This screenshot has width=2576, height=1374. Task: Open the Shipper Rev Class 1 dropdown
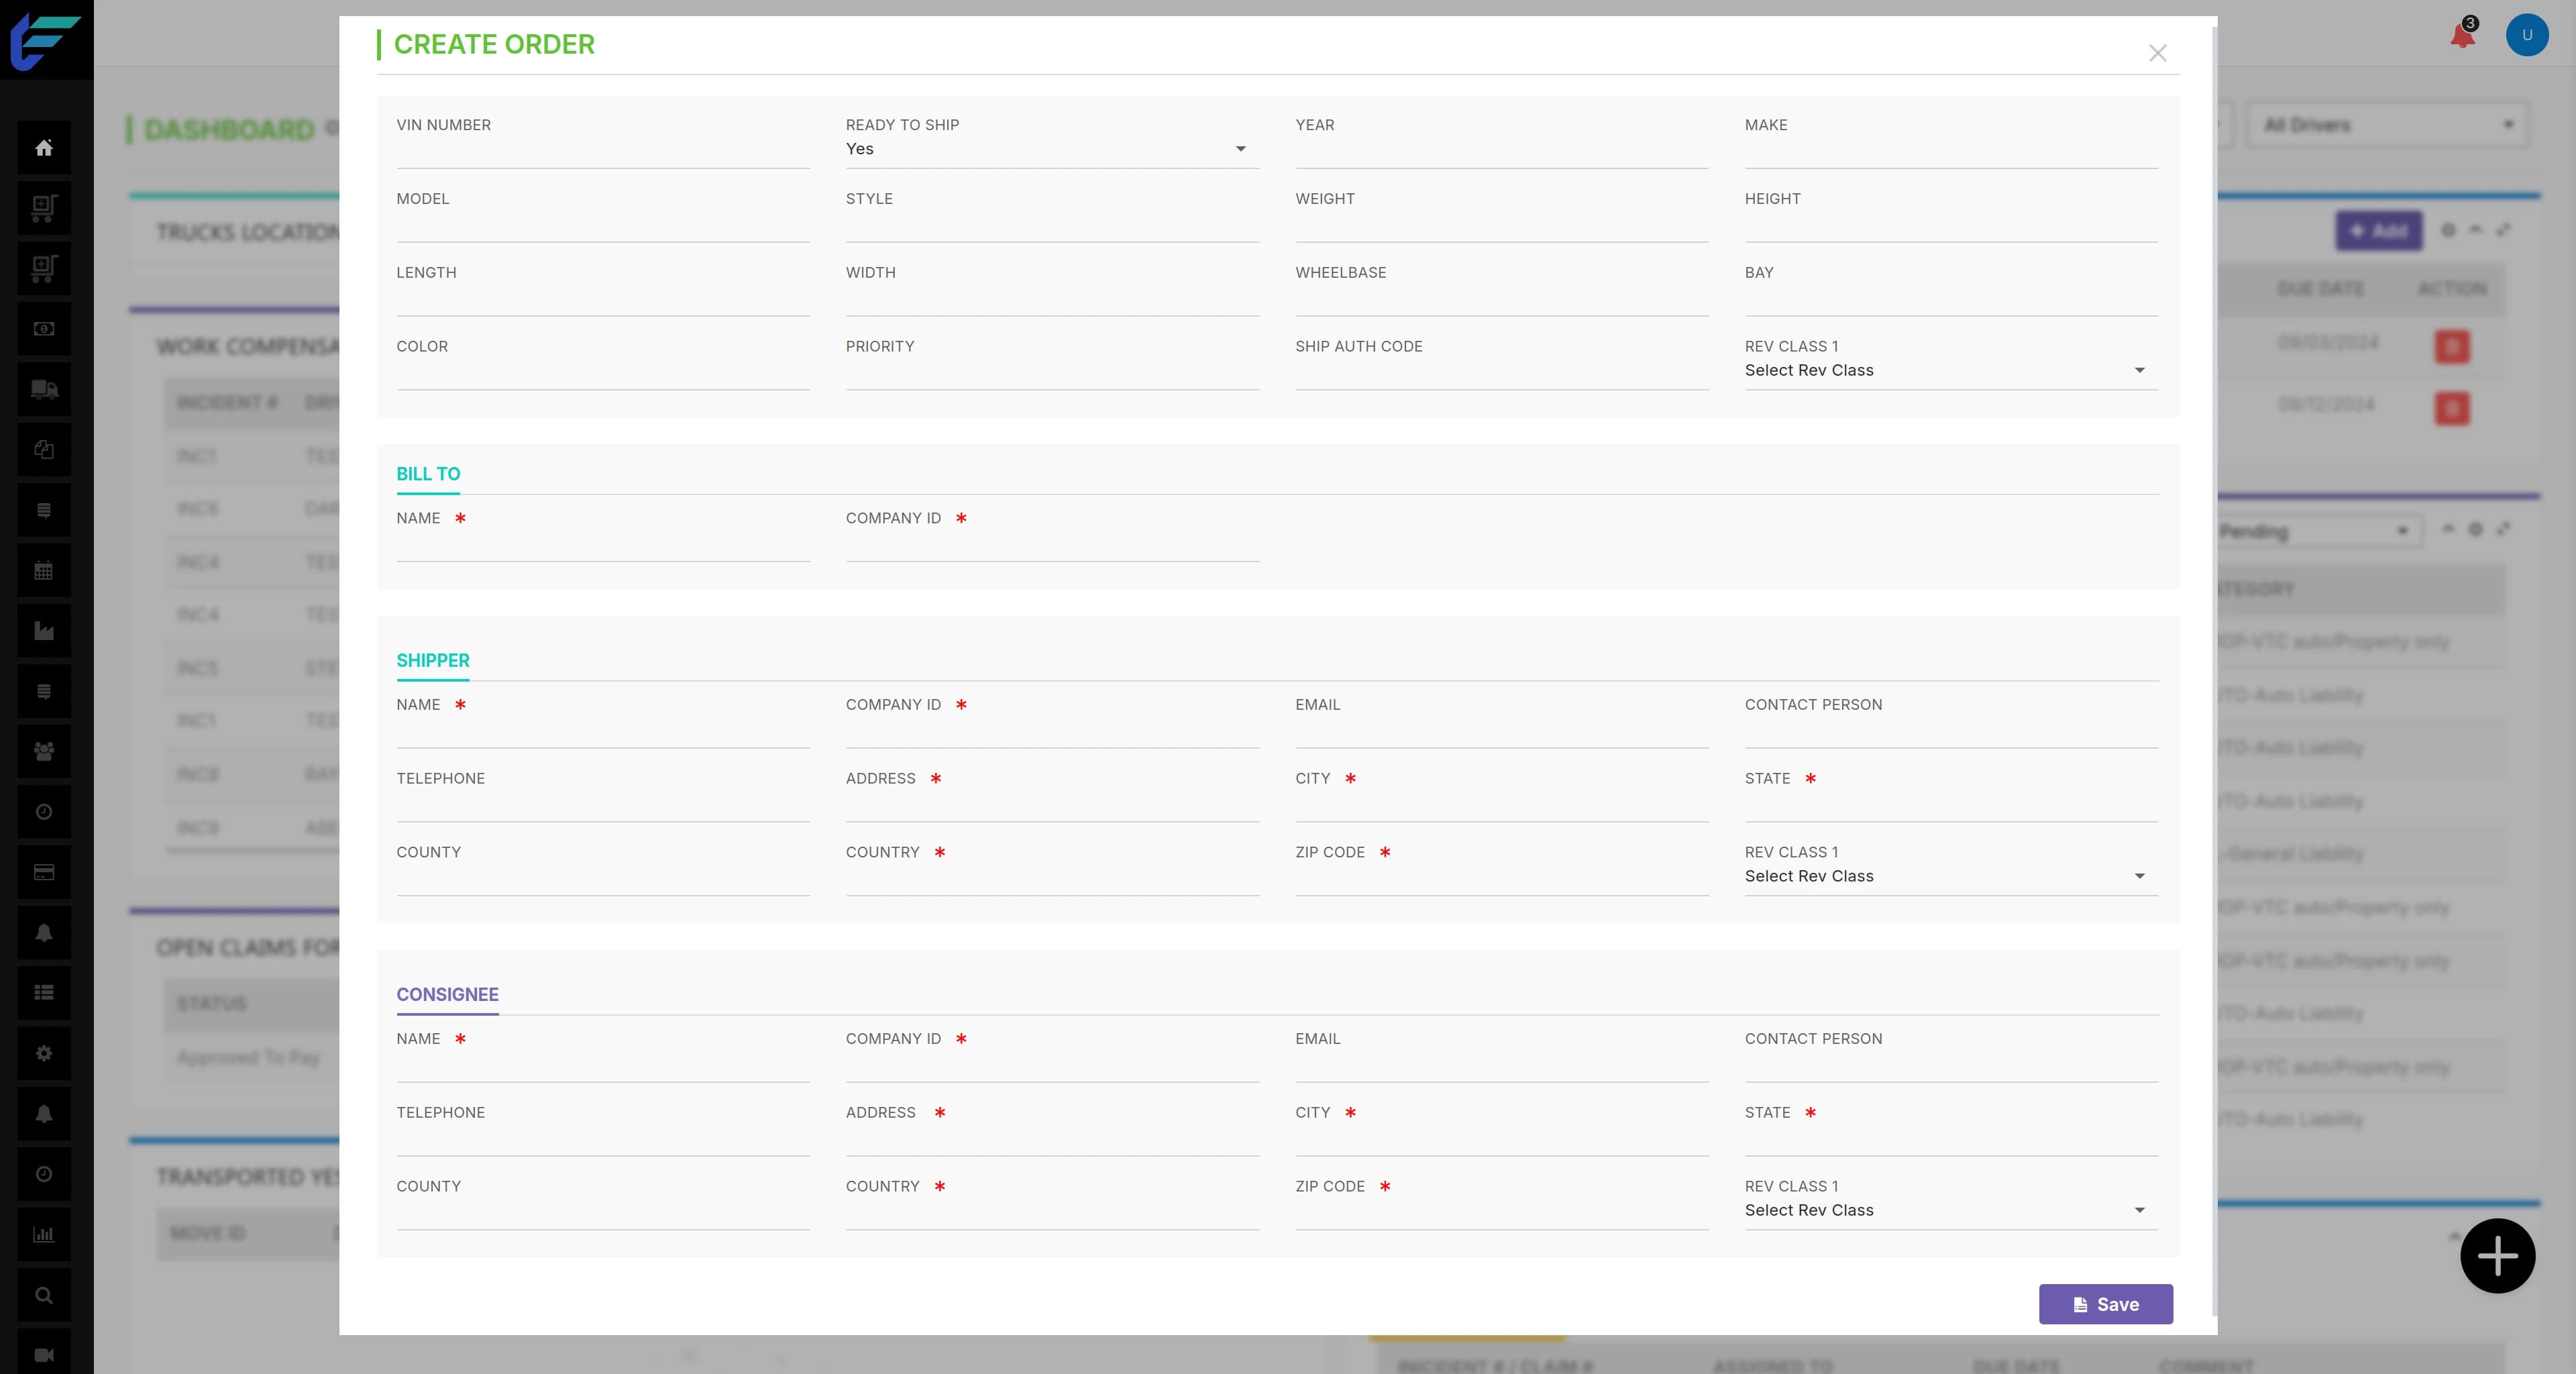point(1951,876)
